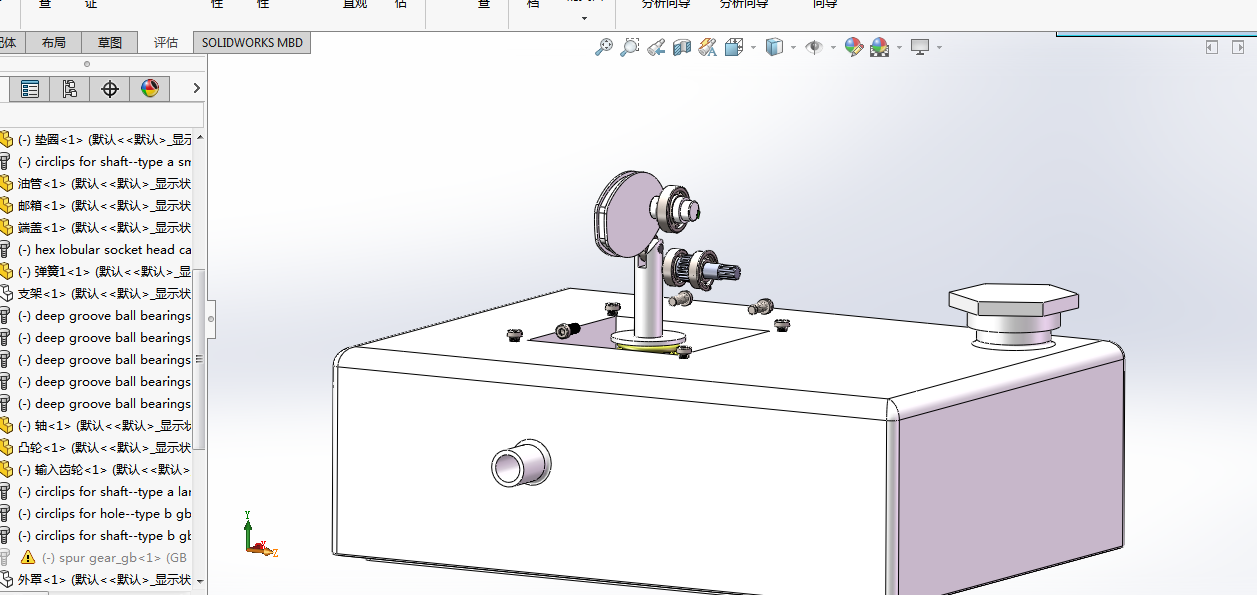
Task: Open the Dynamic Annotation Views tool
Action: [x=708, y=47]
